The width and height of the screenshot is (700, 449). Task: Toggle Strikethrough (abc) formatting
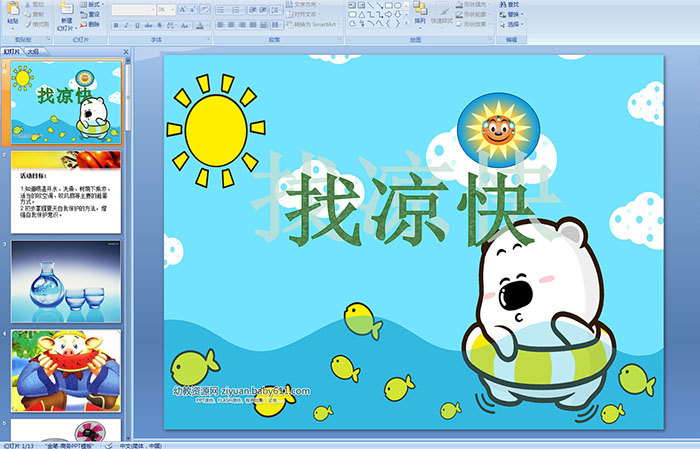[148, 25]
